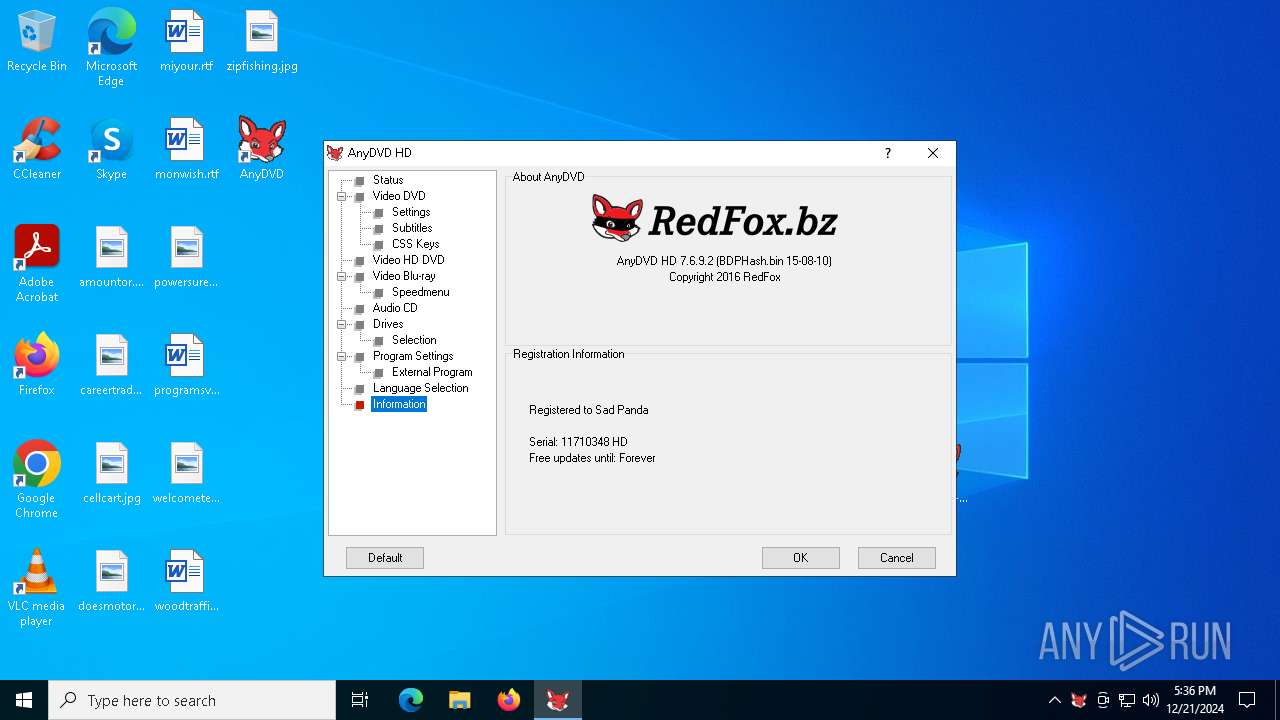The height and width of the screenshot is (720, 1280).
Task: Select Video HD DVD in the tree
Action: point(408,260)
